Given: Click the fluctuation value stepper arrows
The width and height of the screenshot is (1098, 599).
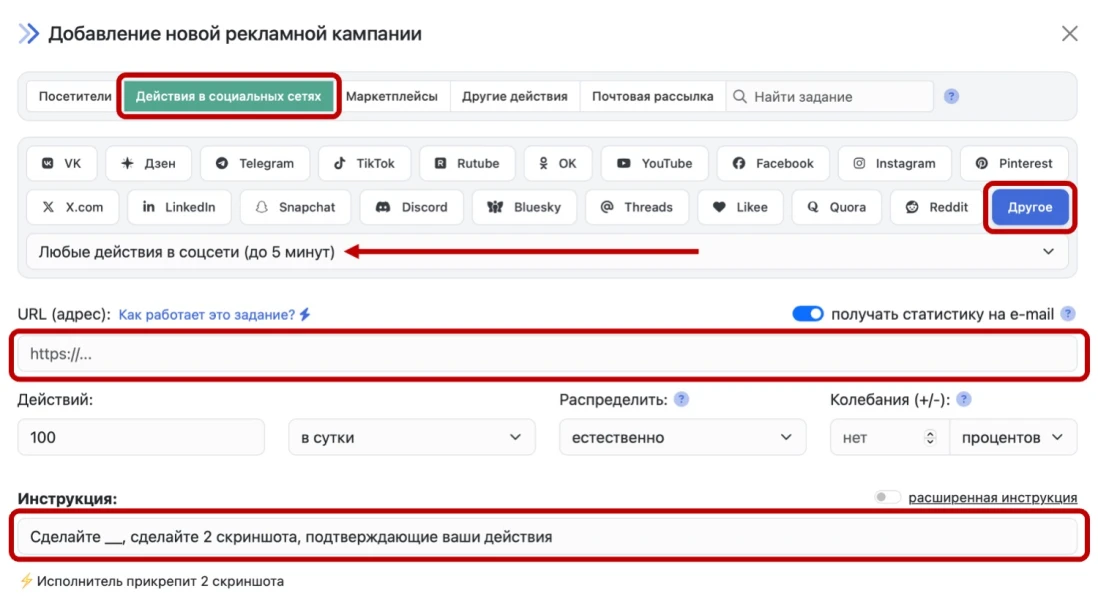Looking at the screenshot, I should pyautogui.click(x=930, y=437).
